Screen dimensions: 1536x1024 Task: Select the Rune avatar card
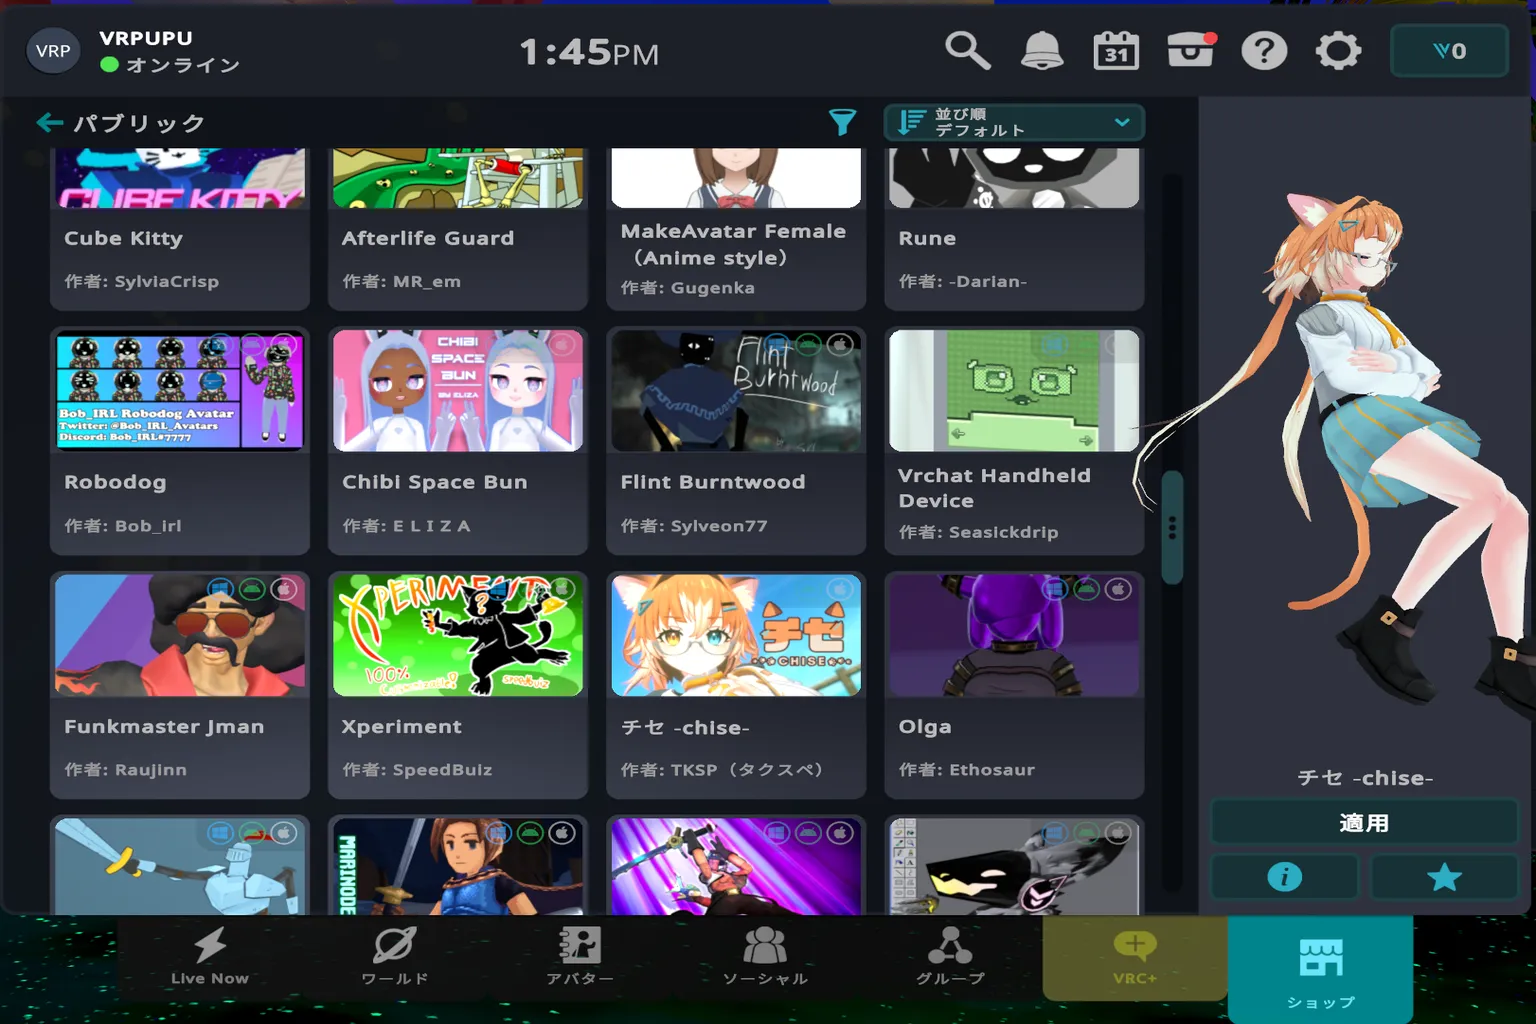click(x=1014, y=228)
